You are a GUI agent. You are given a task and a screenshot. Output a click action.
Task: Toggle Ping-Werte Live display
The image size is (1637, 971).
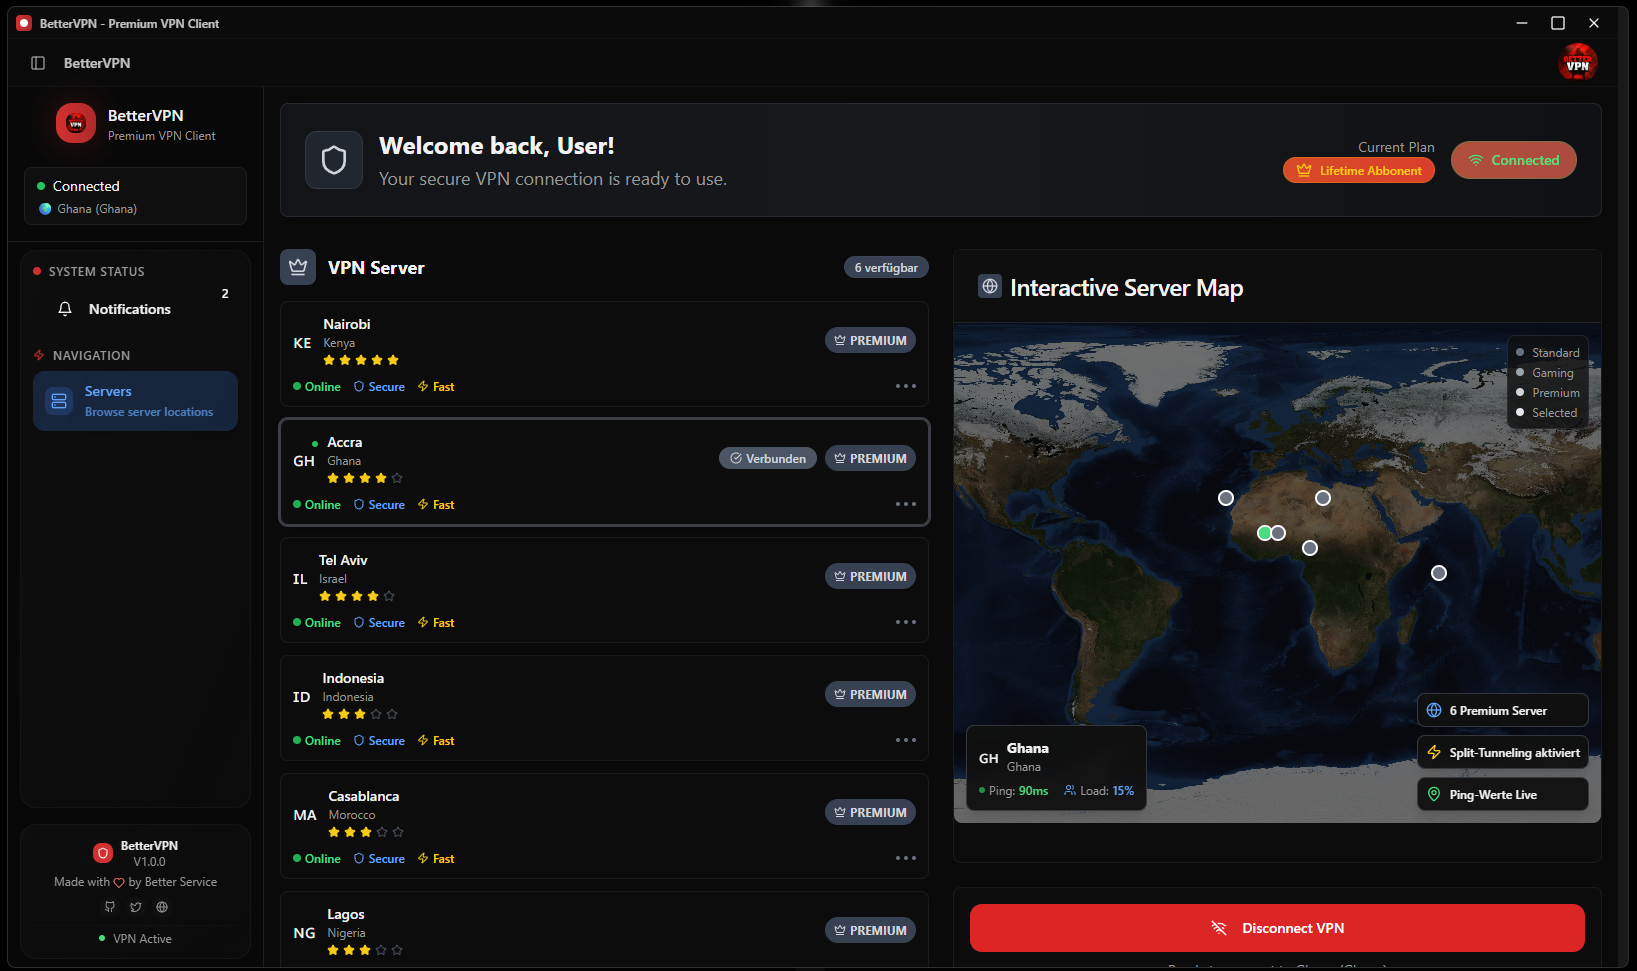tap(1502, 793)
